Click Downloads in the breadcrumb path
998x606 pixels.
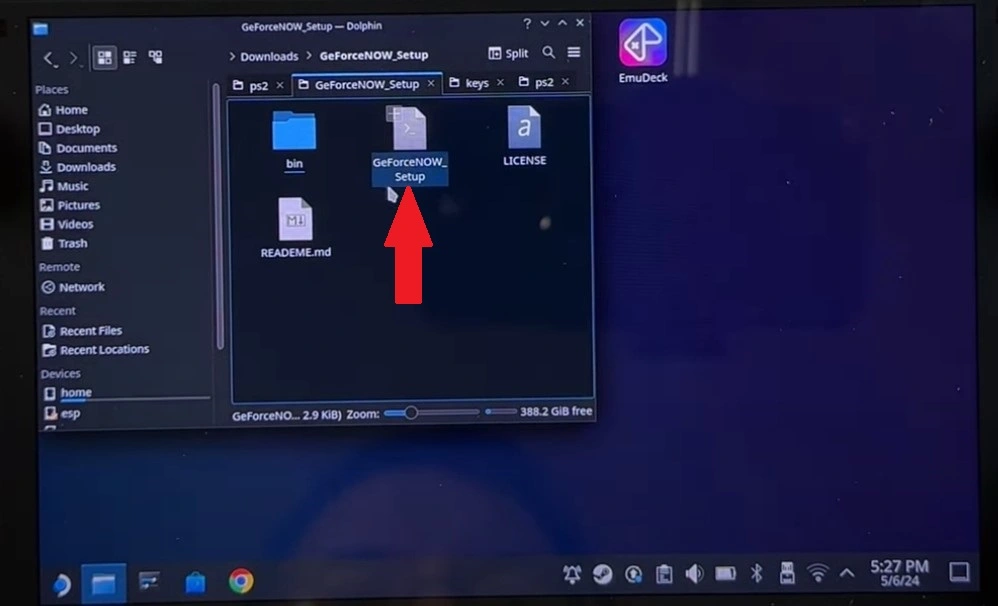[269, 56]
